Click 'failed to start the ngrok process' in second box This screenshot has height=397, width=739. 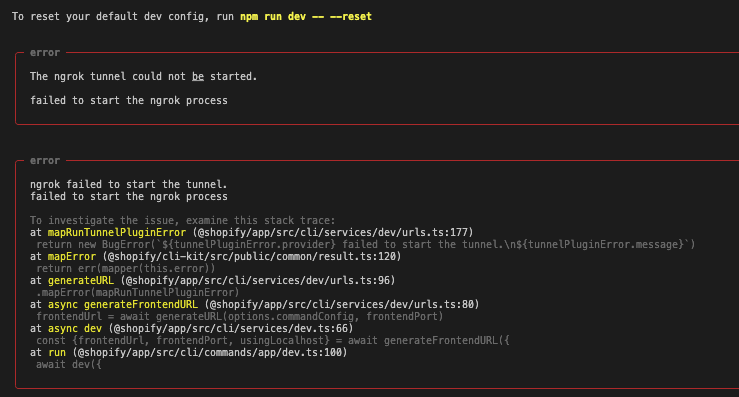[129, 197]
